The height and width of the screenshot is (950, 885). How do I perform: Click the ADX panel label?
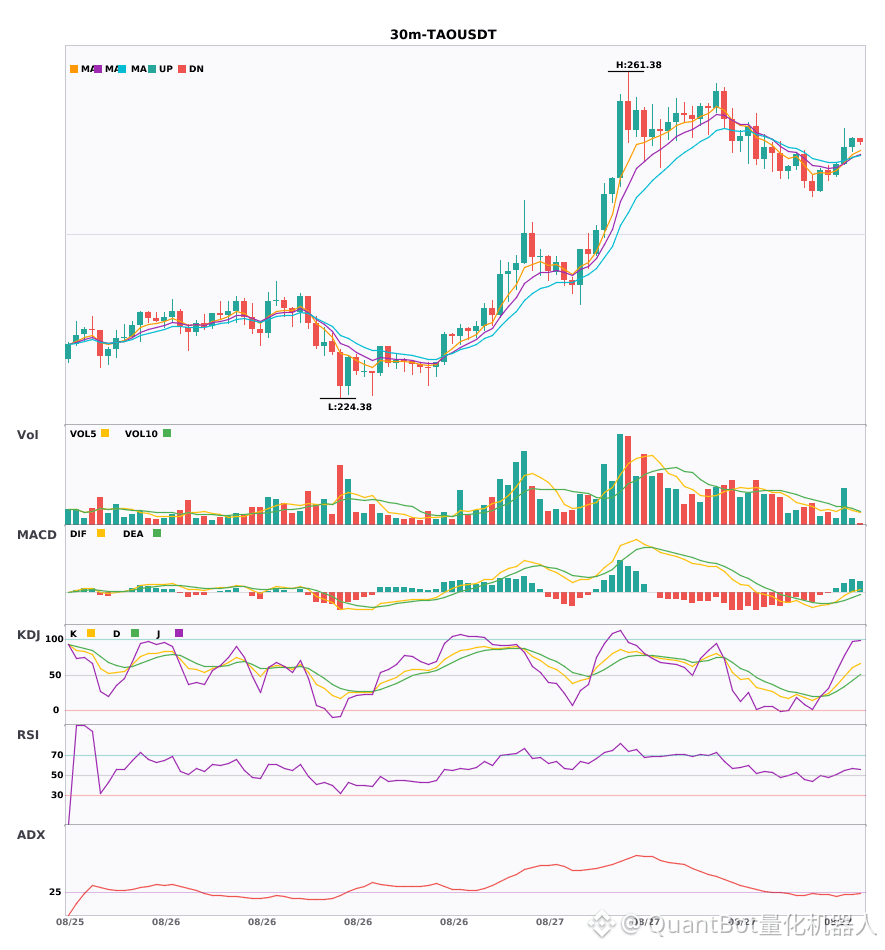click(31, 835)
